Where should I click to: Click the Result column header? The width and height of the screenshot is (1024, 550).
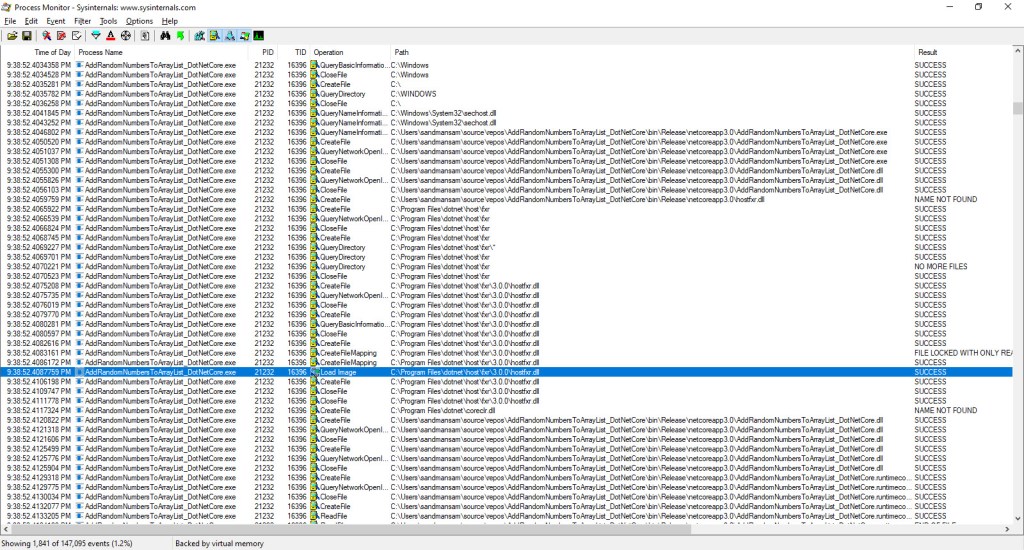click(928, 52)
